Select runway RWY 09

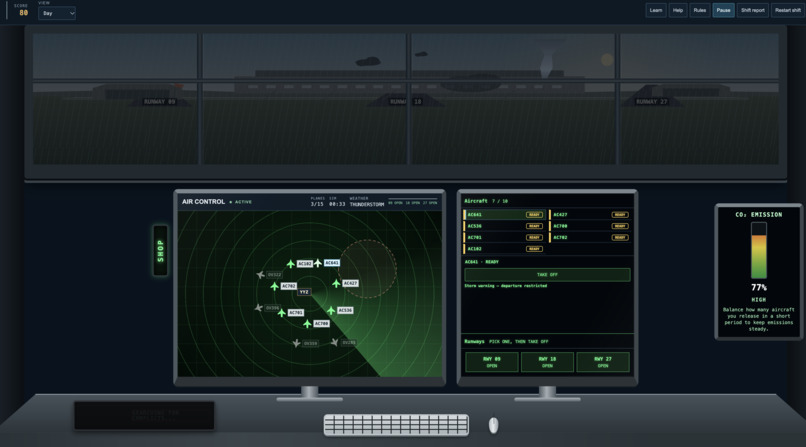(x=491, y=362)
